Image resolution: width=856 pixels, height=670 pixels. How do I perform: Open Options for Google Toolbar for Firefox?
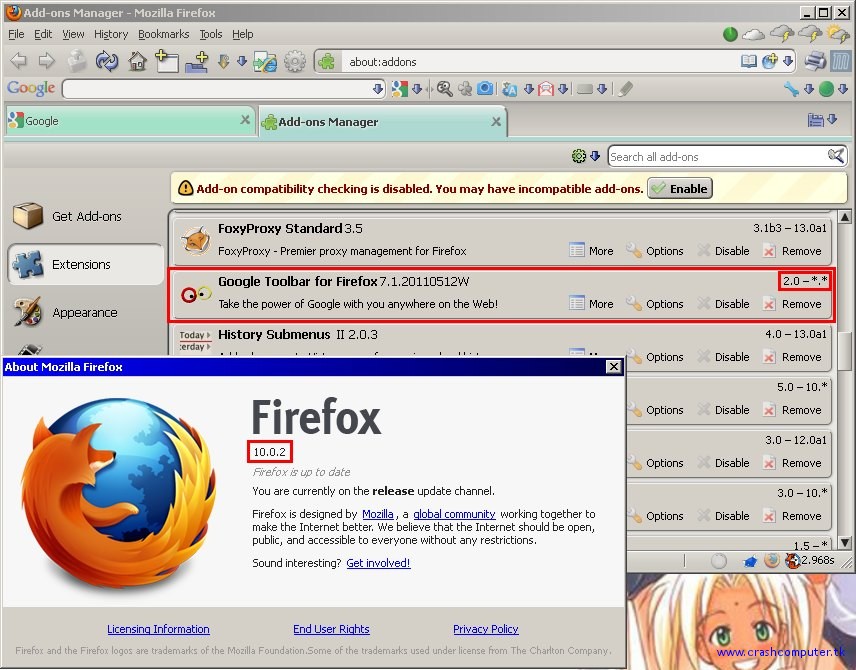[x=655, y=304]
